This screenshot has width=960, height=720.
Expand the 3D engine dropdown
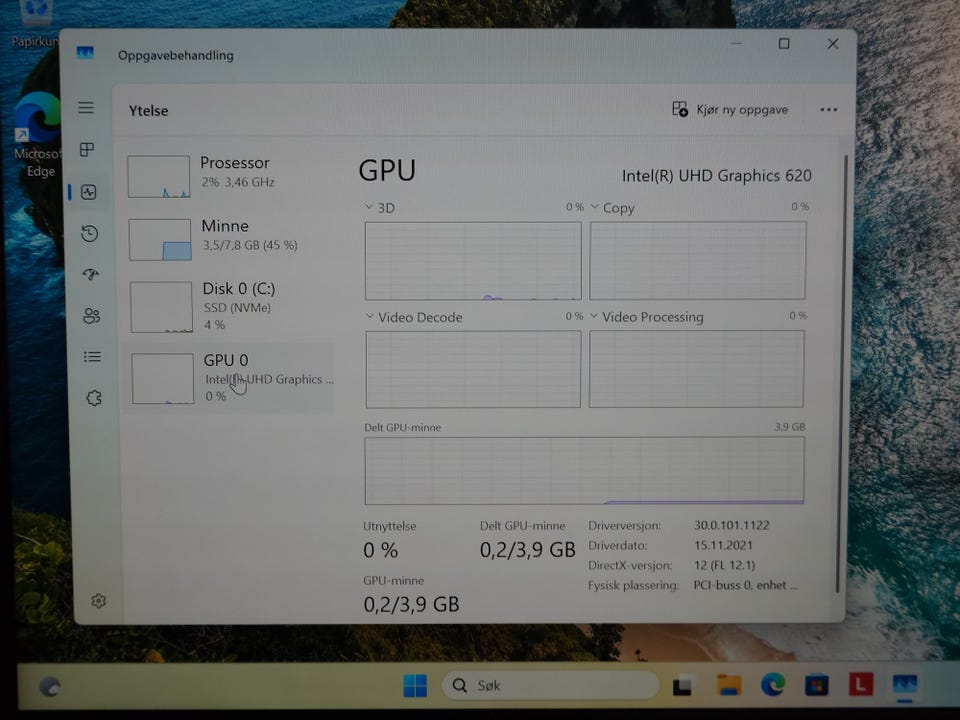point(369,207)
